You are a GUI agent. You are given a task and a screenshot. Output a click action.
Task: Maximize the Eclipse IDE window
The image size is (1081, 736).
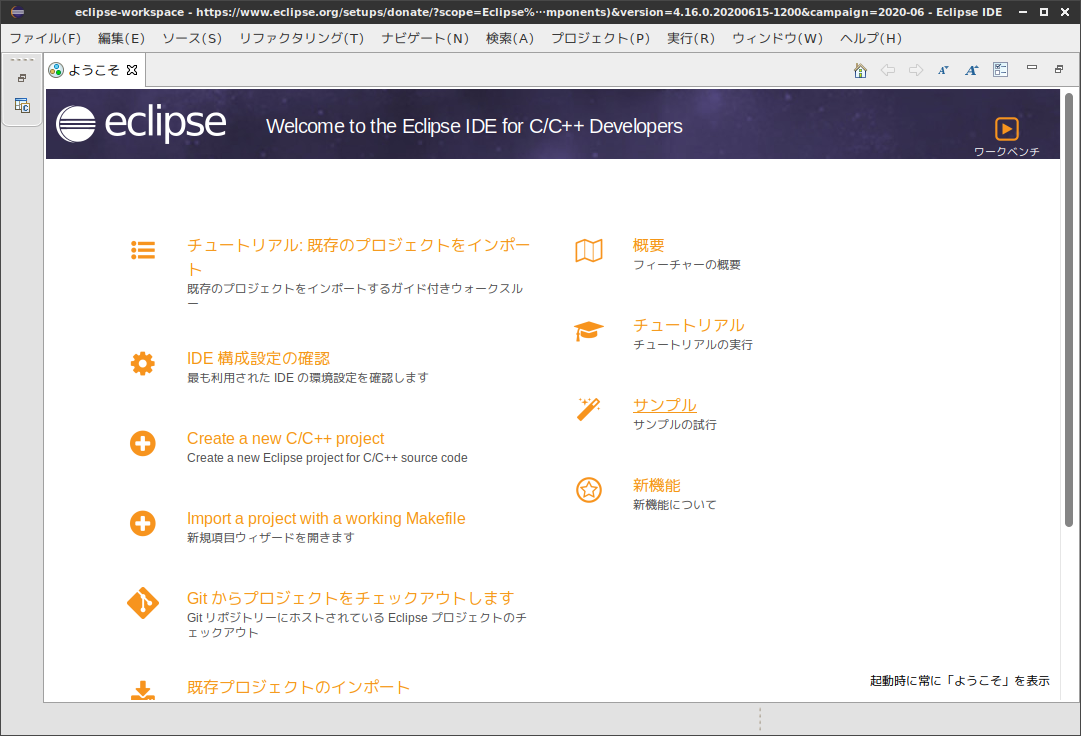pyautogui.click(x=1044, y=12)
